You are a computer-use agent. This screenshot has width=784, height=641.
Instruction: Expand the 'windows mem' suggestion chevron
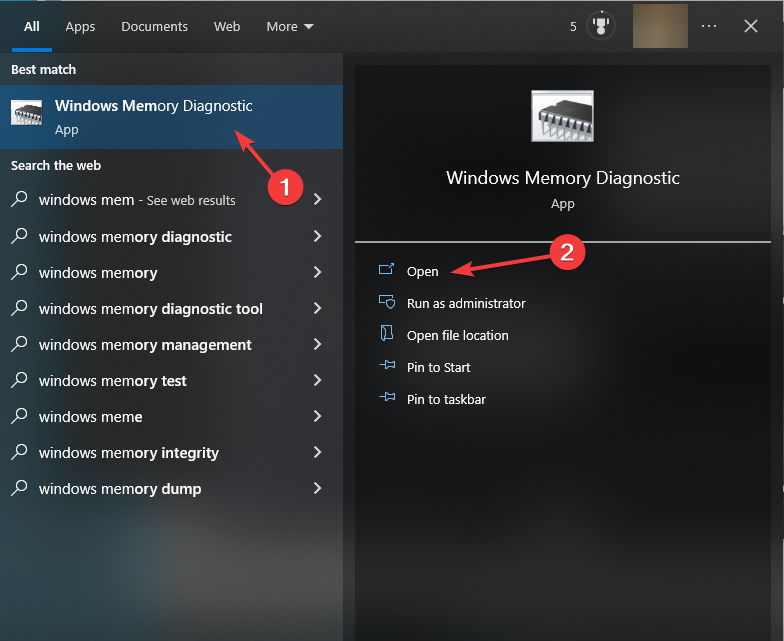pos(318,200)
